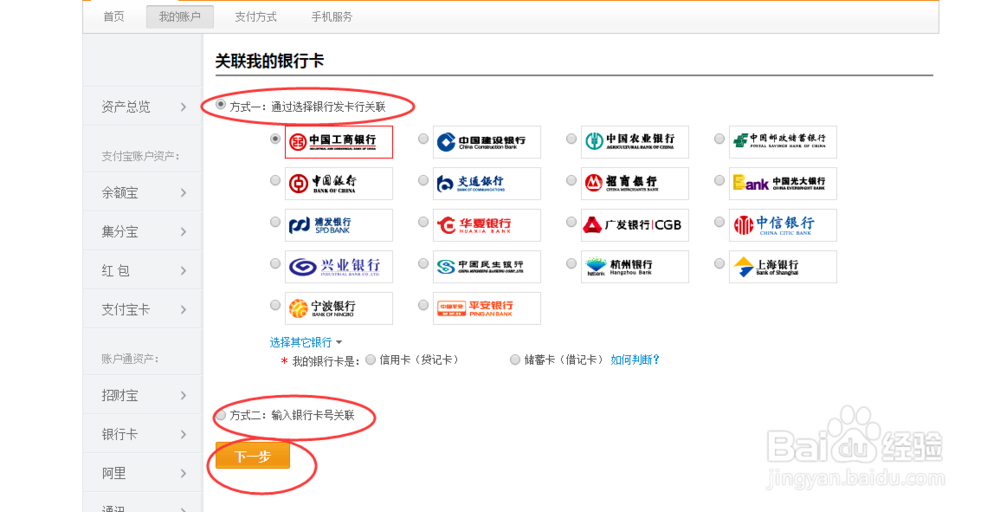Click the Agricultural Bank of China logo
The height and width of the screenshot is (512, 1000).
click(x=635, y=142)
